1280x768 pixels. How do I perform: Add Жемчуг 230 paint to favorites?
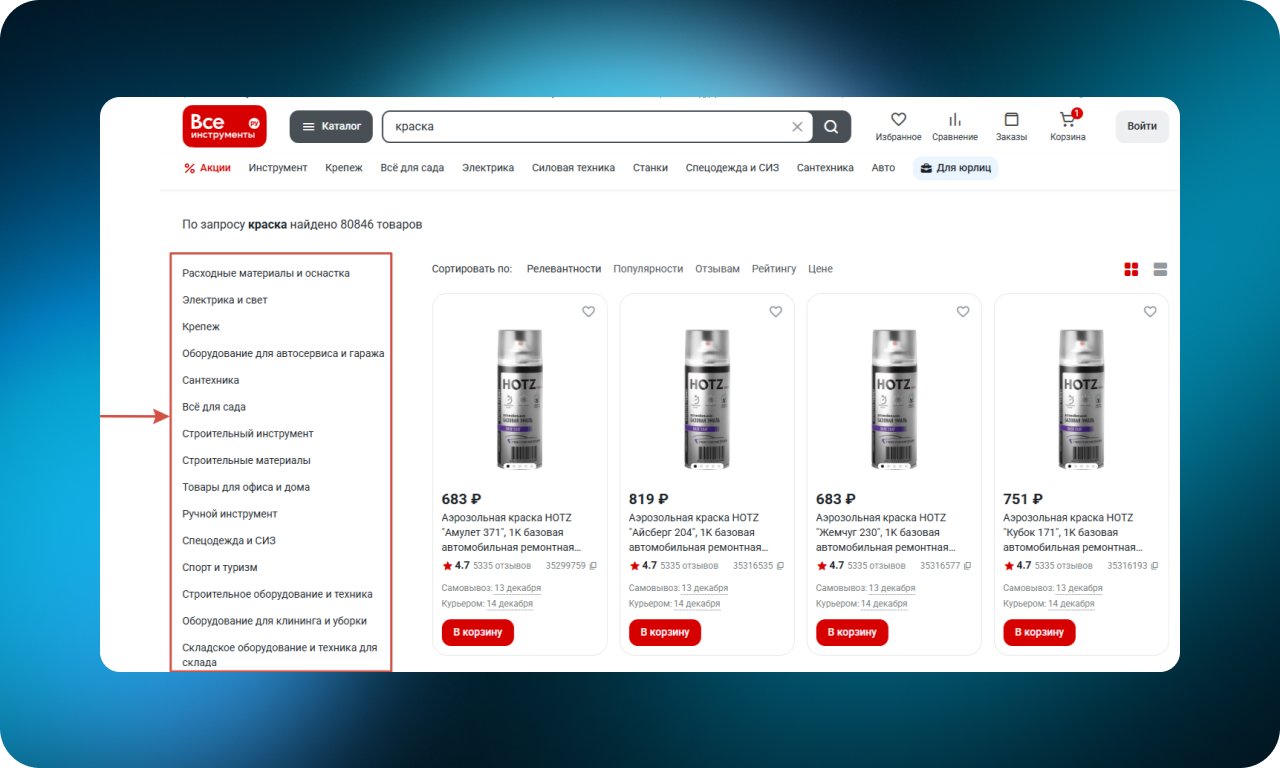[x=963, y=312]
